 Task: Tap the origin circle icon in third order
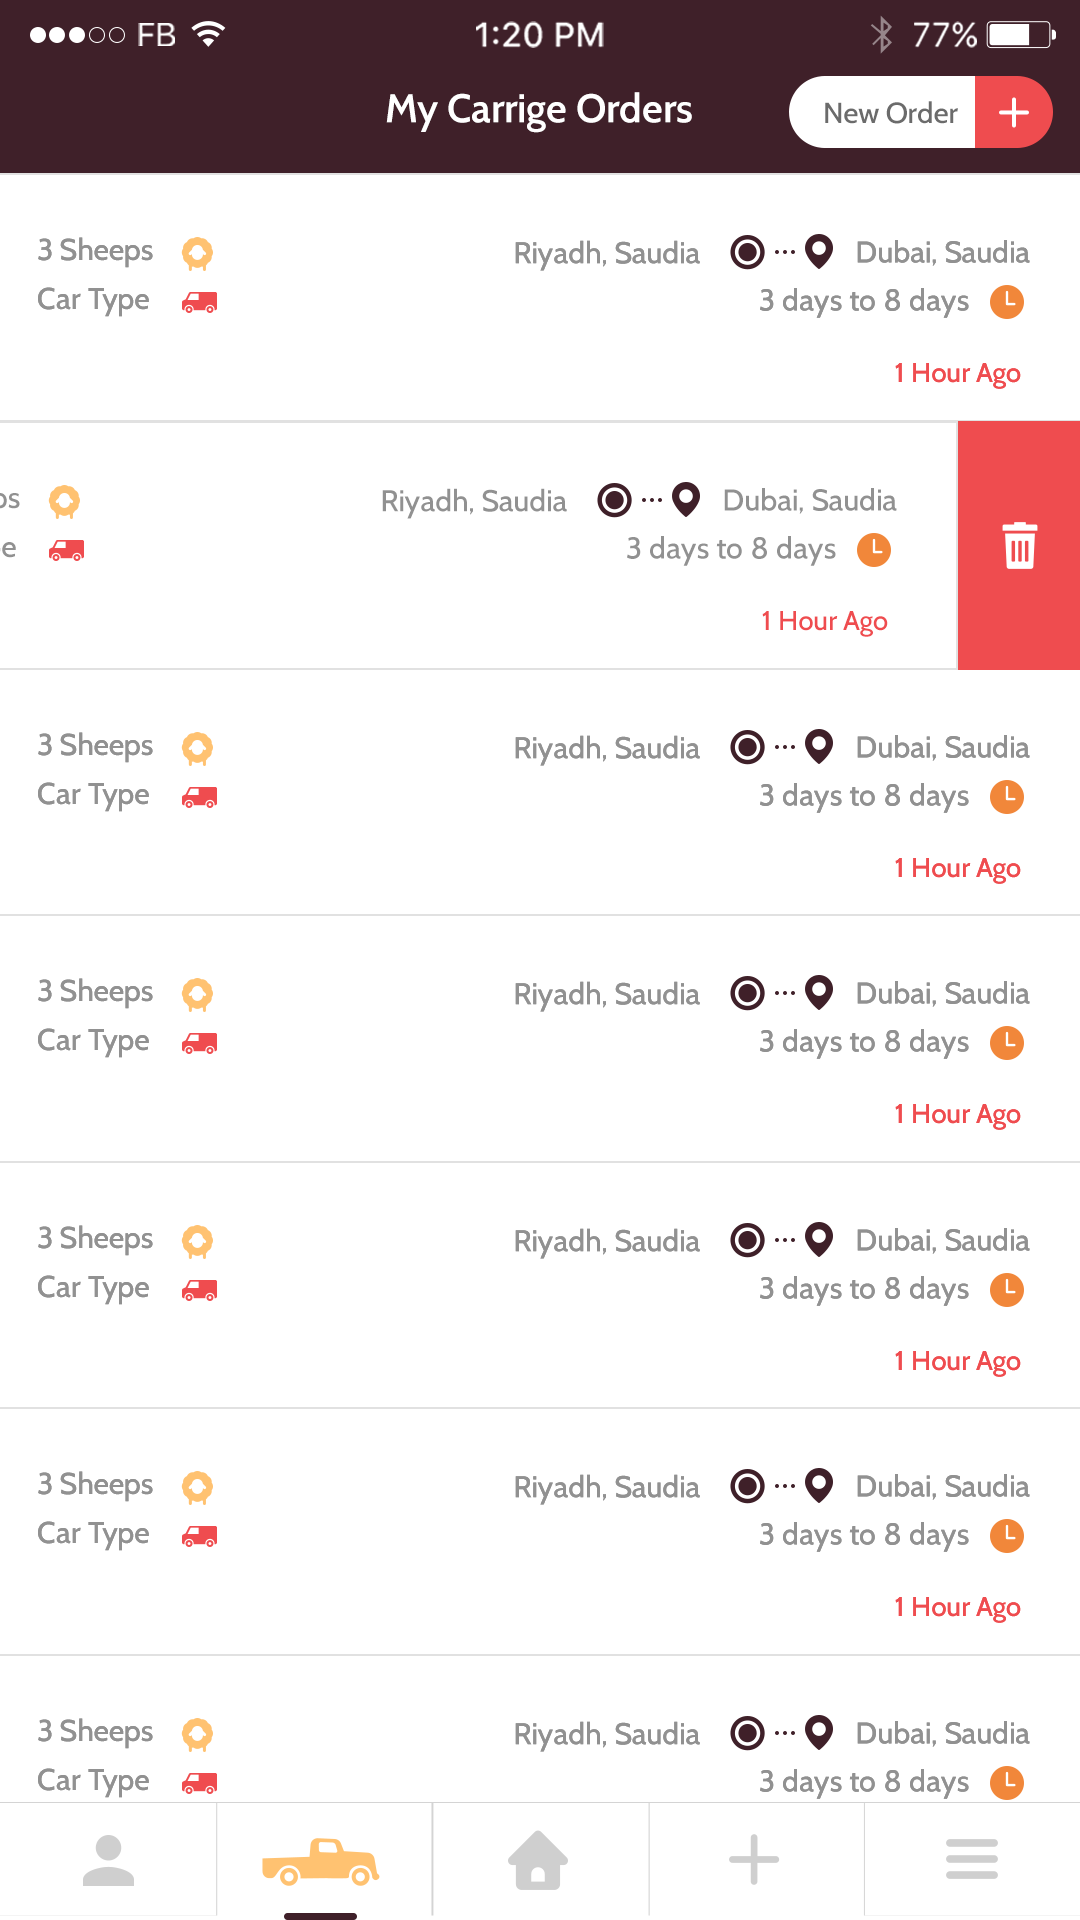(747, 747)
